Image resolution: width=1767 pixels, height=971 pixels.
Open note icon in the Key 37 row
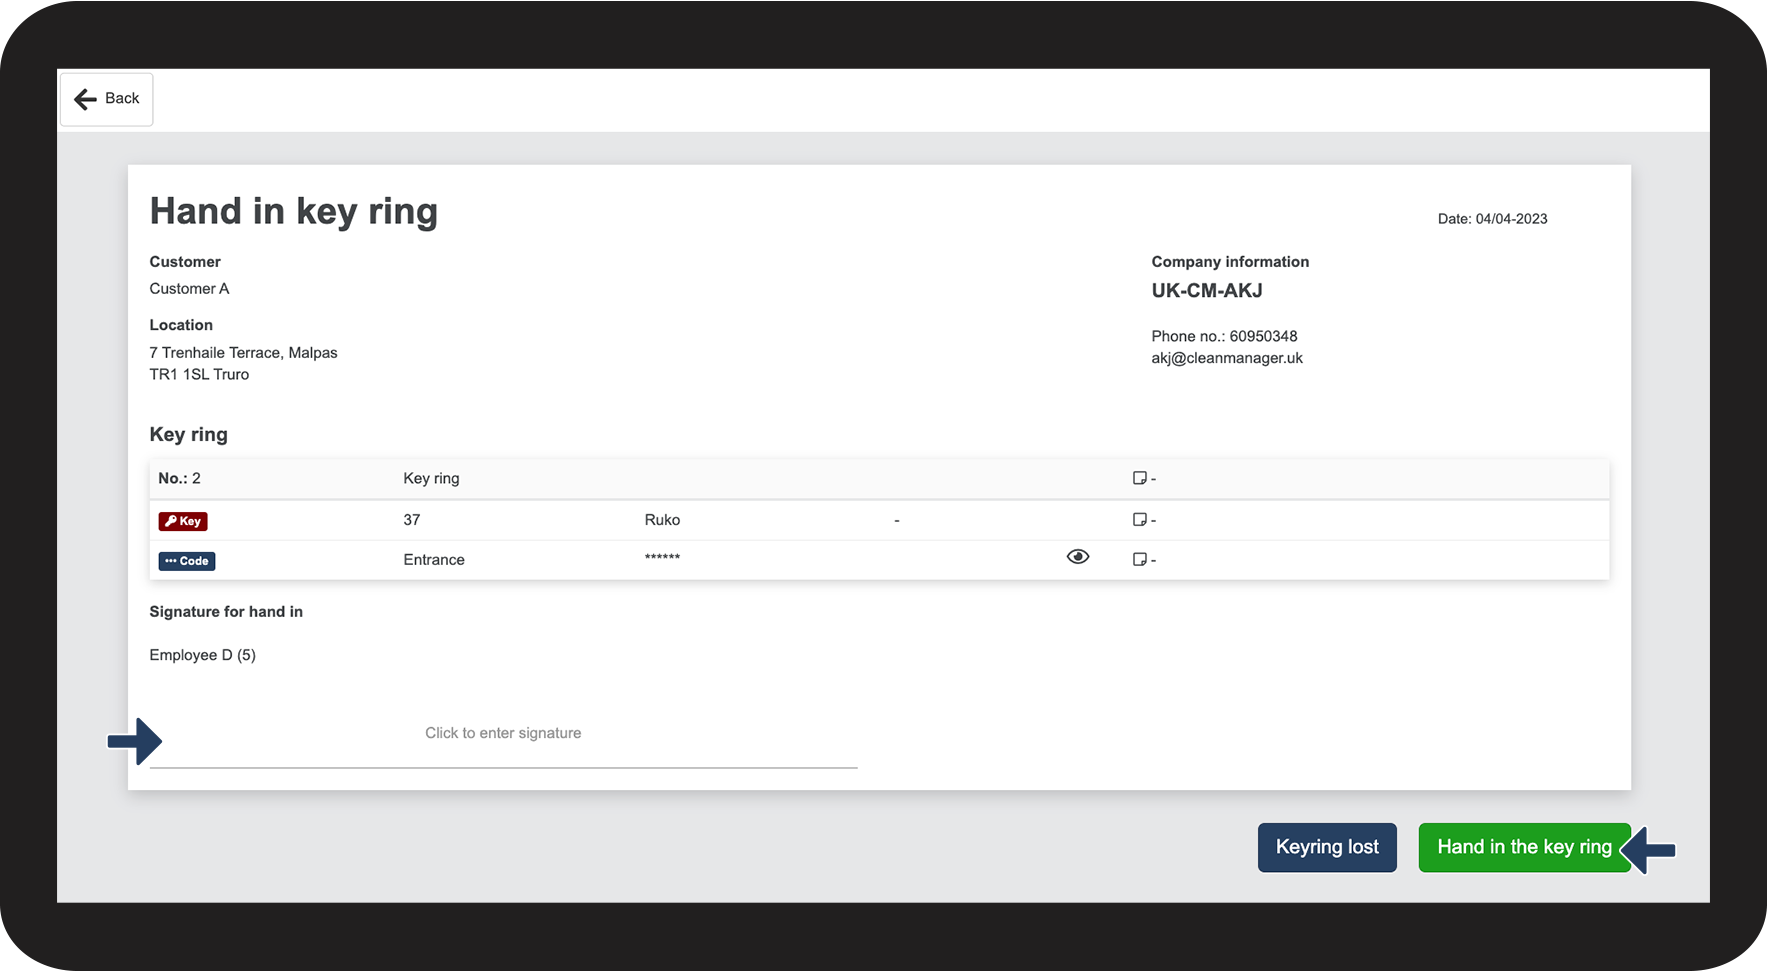(x=1139, y=520)
